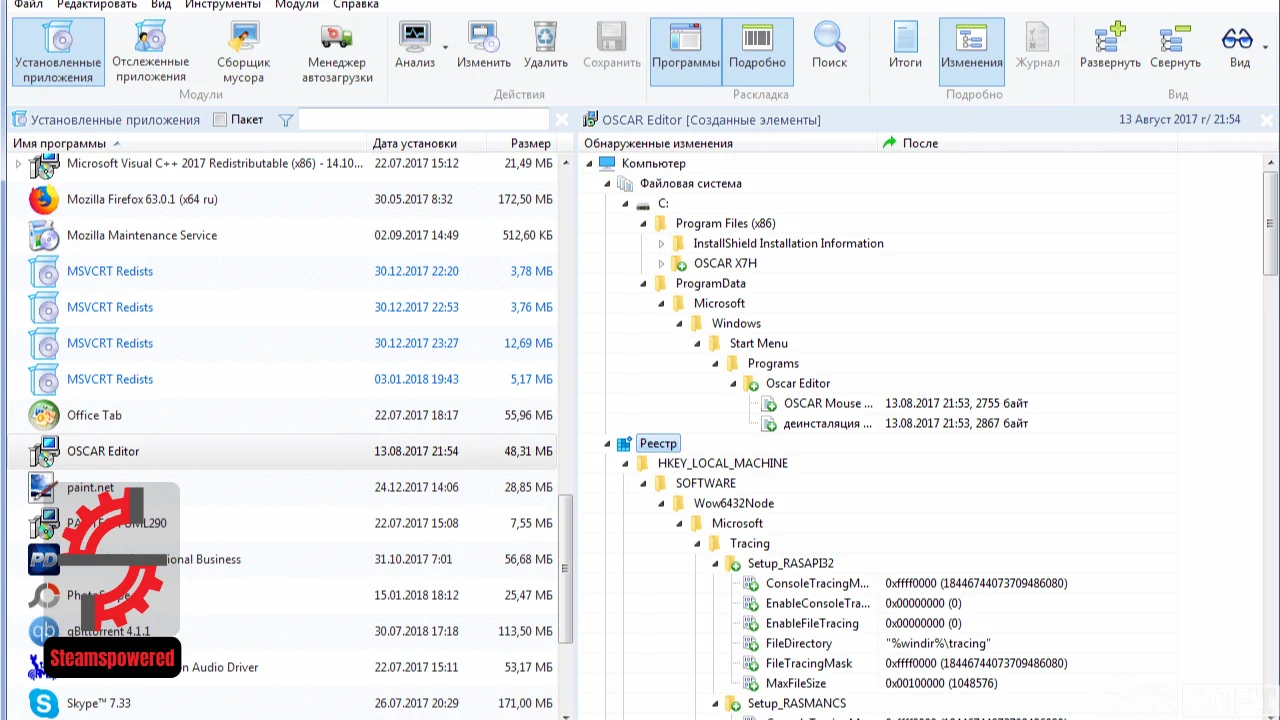The width and height of the screenshot is (1280, 720).
Task: Select the Office Tab program
Action: pos(283,415)
